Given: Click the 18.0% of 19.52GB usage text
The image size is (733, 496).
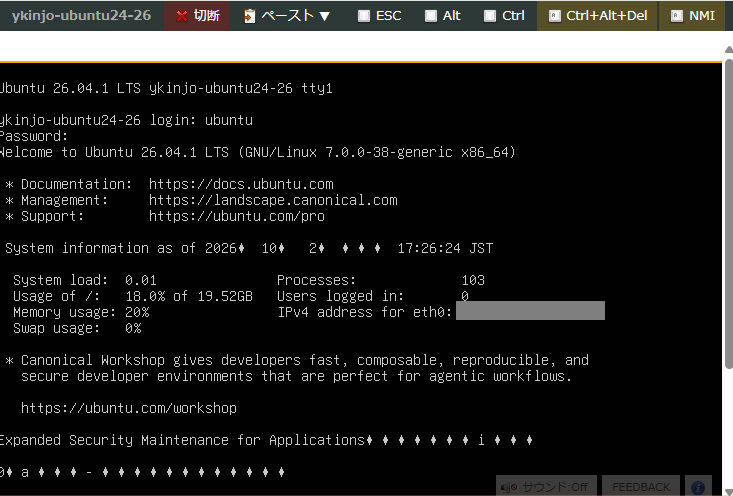Looking at the screenshot, I should pos(189,296).
